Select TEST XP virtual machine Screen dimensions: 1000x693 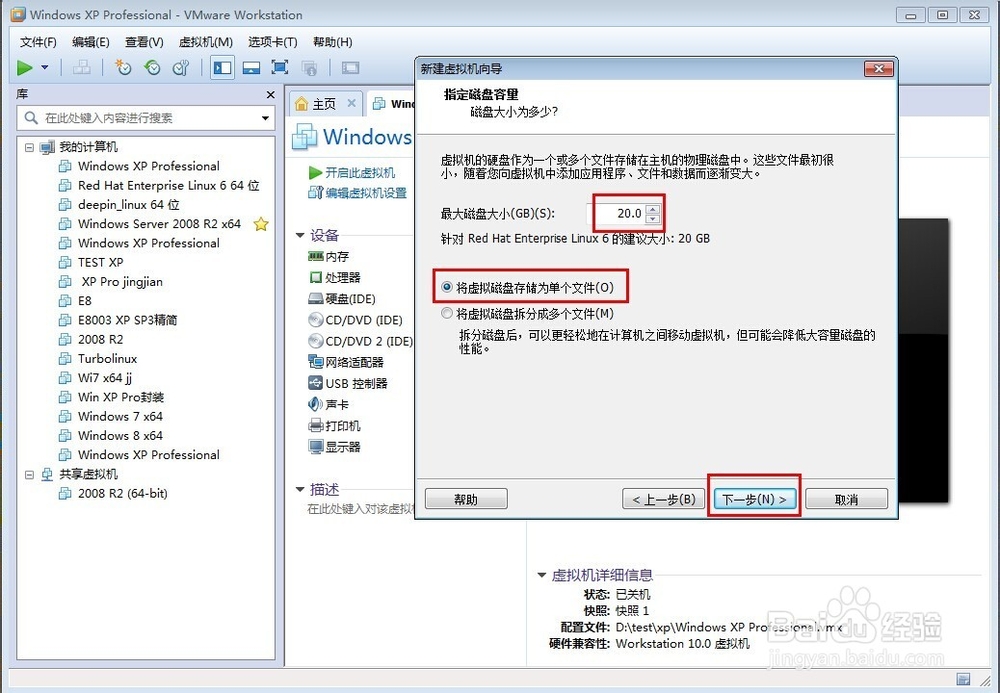[x=100, y=262]
